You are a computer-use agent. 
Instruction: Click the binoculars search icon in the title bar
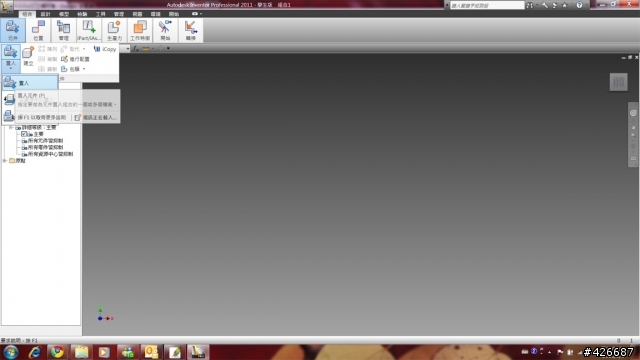[x=530, y=5]
